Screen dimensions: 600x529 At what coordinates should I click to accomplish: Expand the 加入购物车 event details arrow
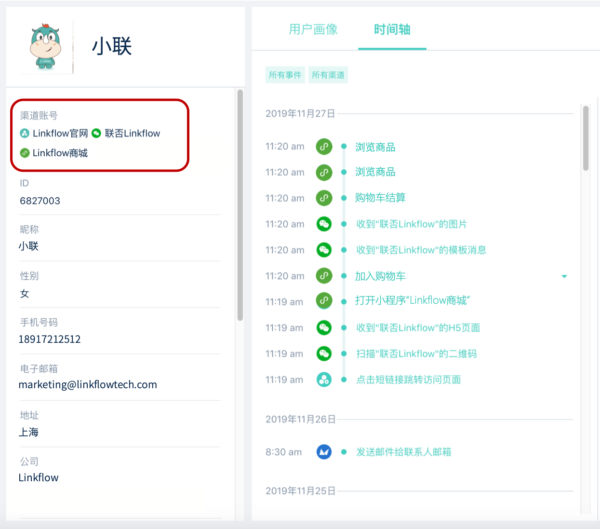point(564,276)
